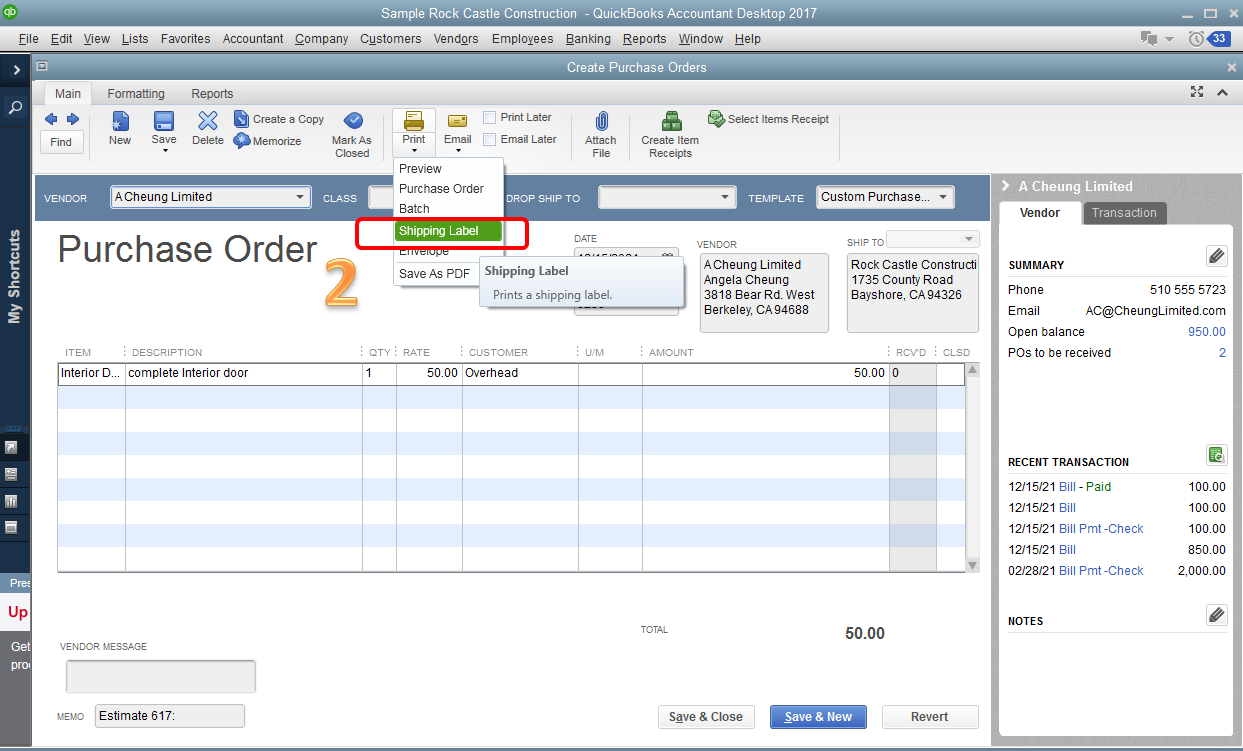The height and width of the screenshot is (751, 1243).
Task: Edit vendor summary with the pencil icon
Action: (x=1216, y=256)
